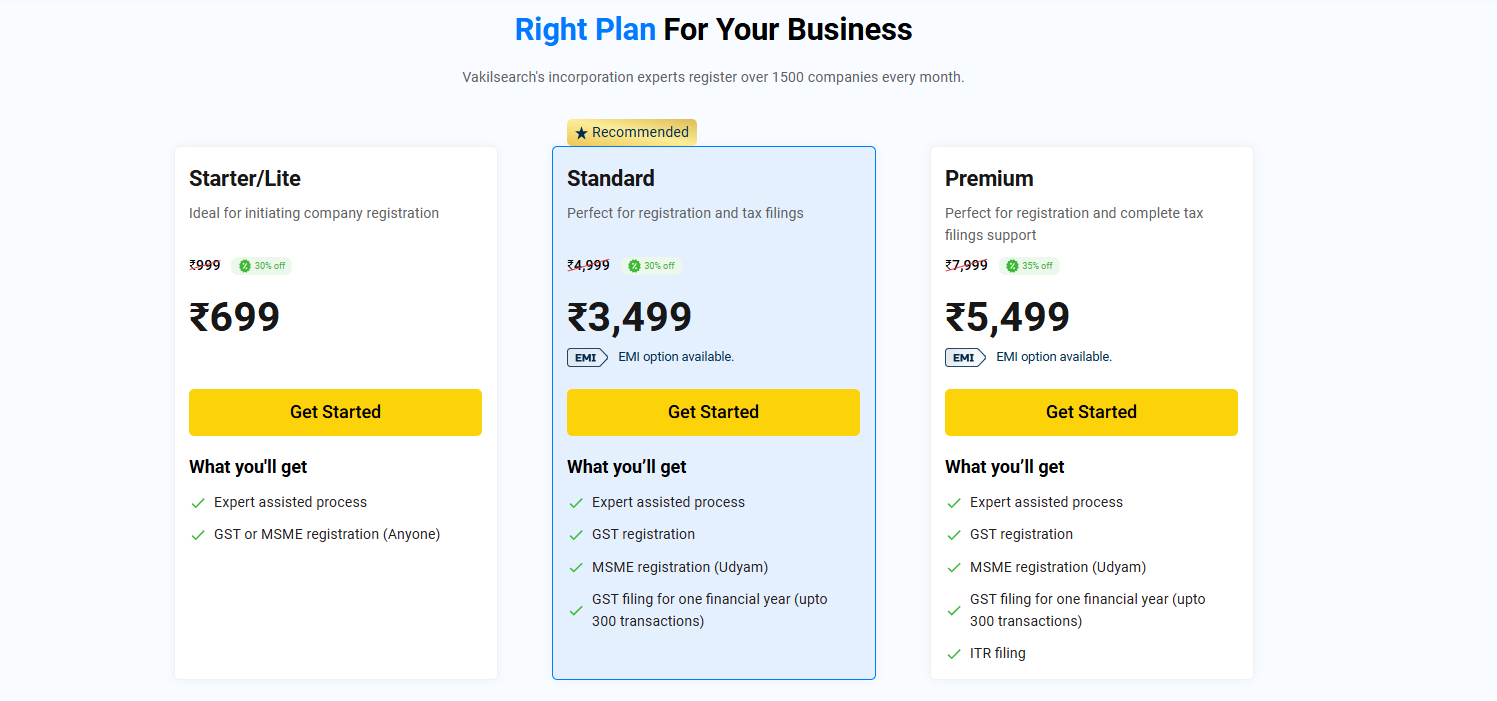Select the Standard plan heading
This screenshot has width=1497, height=701.
pos(611,179)
